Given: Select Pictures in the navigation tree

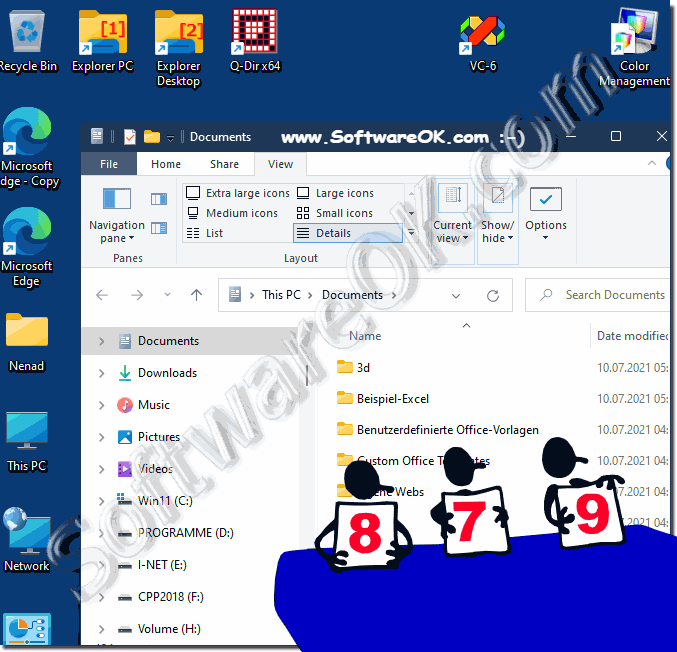Looking at the screenshot, I should coord(159,437).
